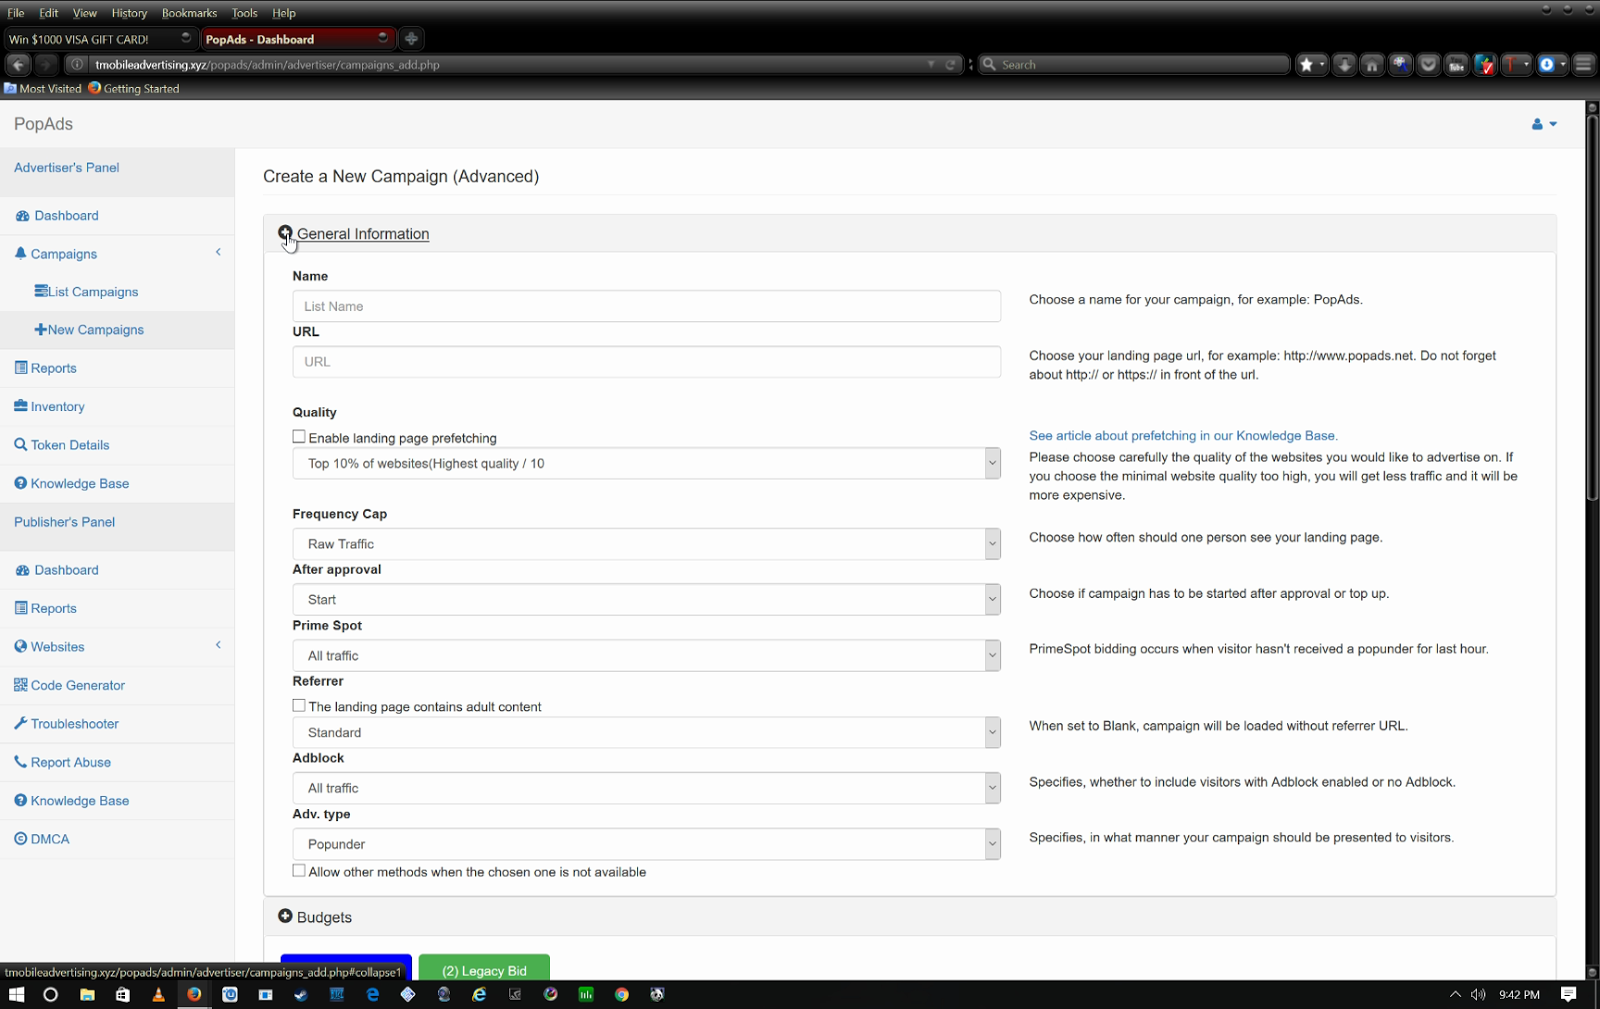The height and width of the screenshot is (1009, 1600).
Task: Open 'See article about prefetching' link
Action: tap(1183, 436)
